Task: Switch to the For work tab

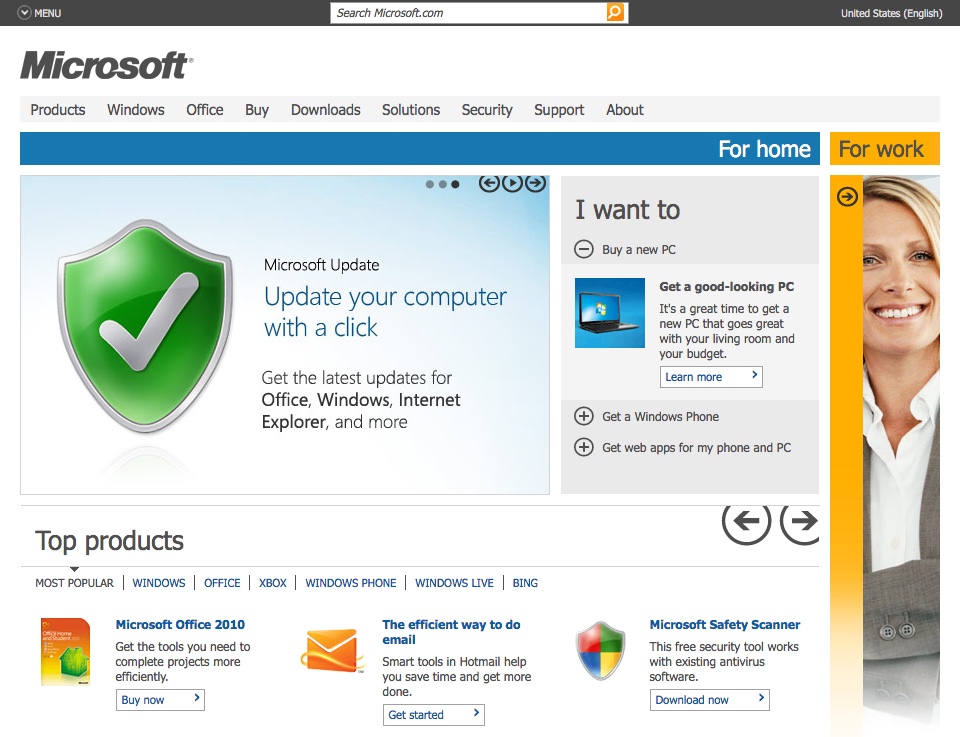Action: 884,149
